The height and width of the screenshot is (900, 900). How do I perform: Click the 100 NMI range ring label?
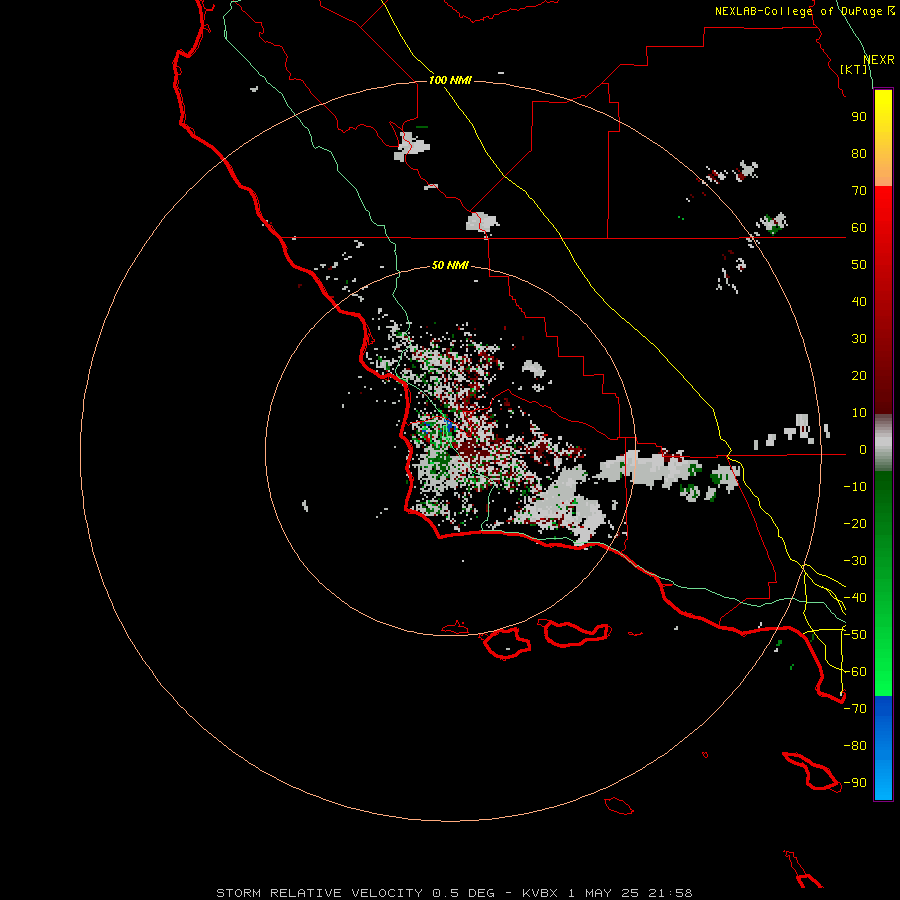click(450, 80)
